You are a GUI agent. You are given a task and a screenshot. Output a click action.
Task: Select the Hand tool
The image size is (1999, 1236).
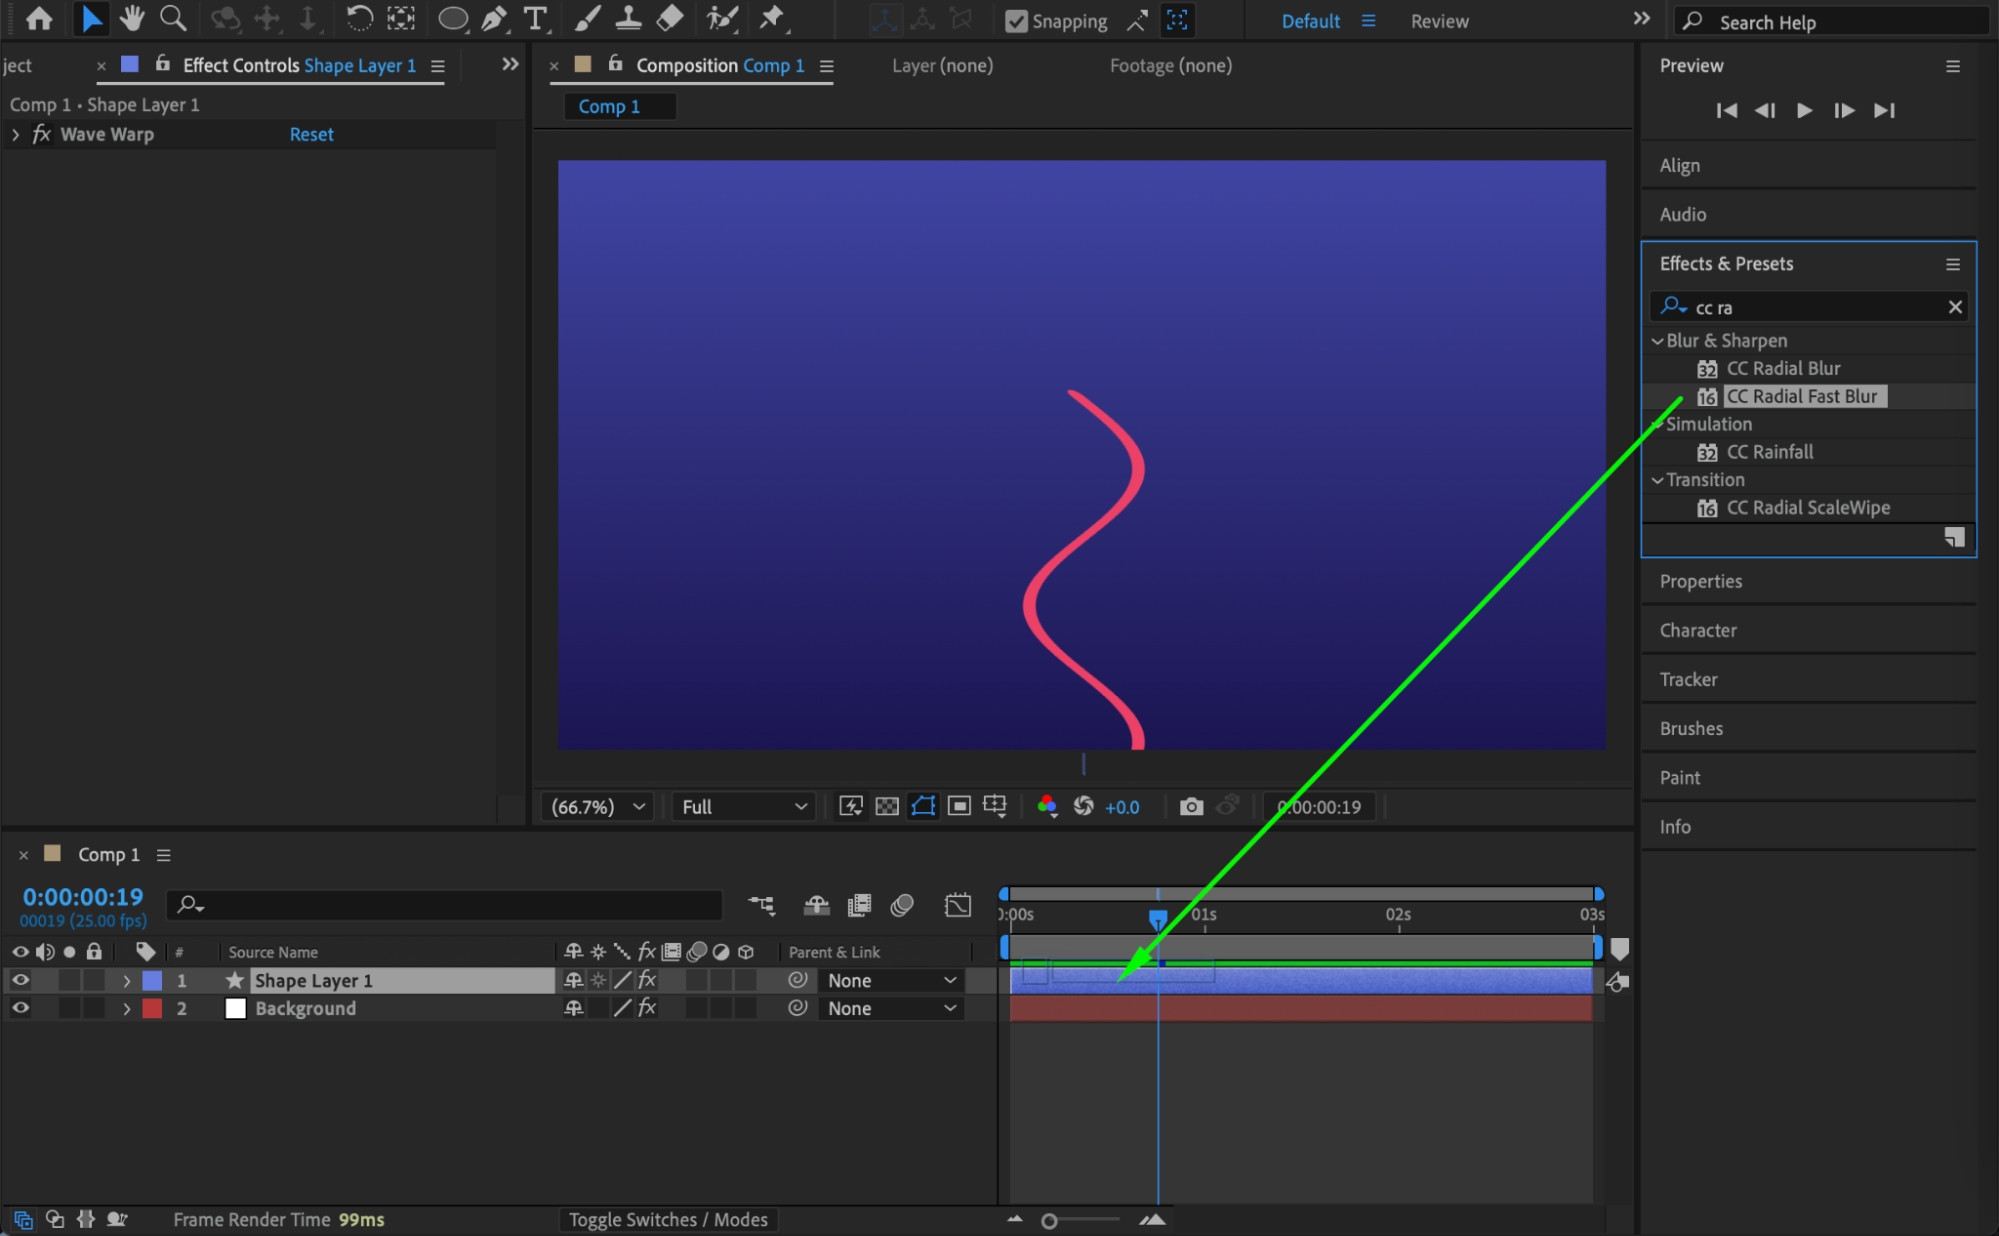click(132, 18)
